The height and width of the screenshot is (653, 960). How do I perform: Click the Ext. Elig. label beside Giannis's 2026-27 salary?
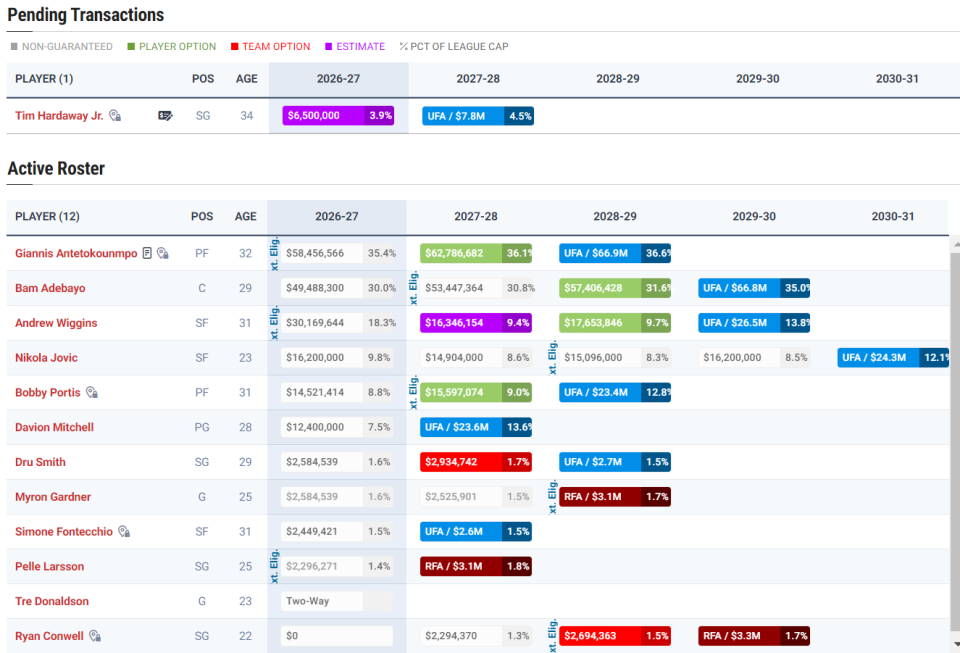click(x=274, y=253)
